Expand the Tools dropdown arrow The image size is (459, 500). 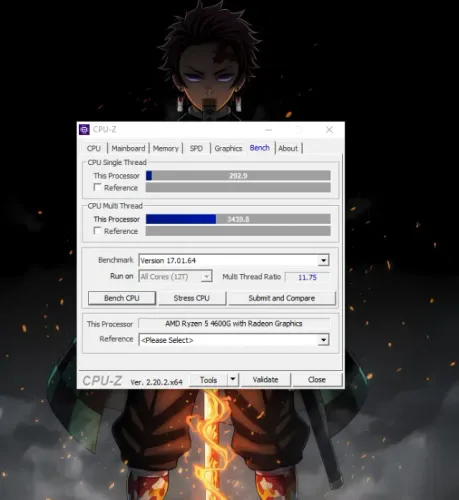[x=233, y=380]
